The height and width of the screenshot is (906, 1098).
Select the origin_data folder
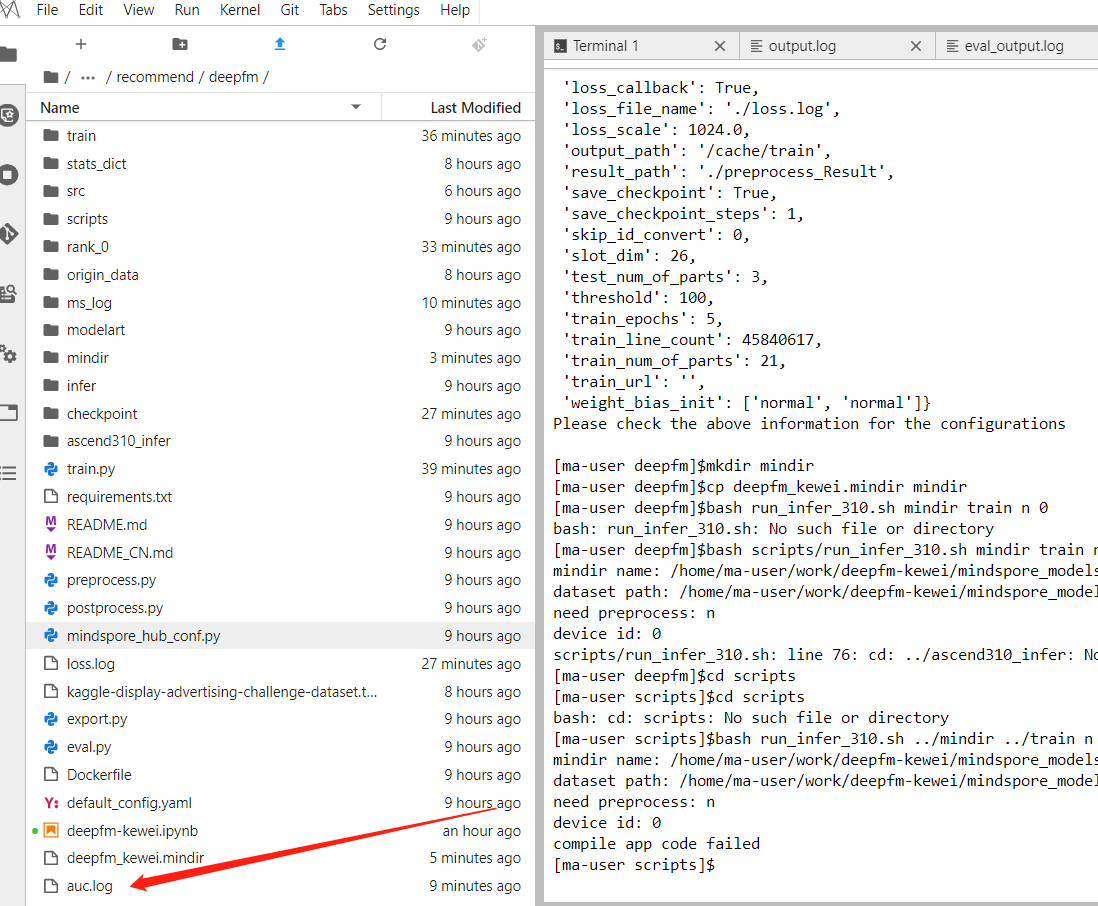(281, 275)
